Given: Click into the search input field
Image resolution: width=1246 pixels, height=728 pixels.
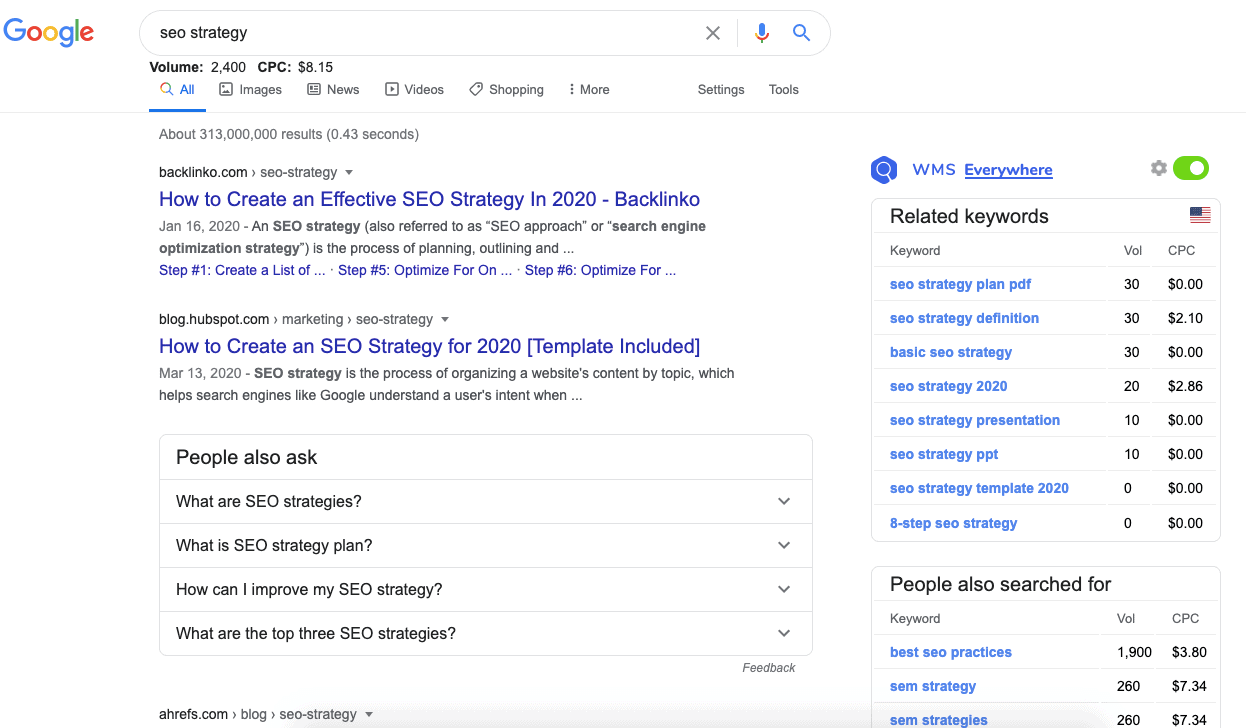Looking at the screenshot, I should [x=420, y=33].
